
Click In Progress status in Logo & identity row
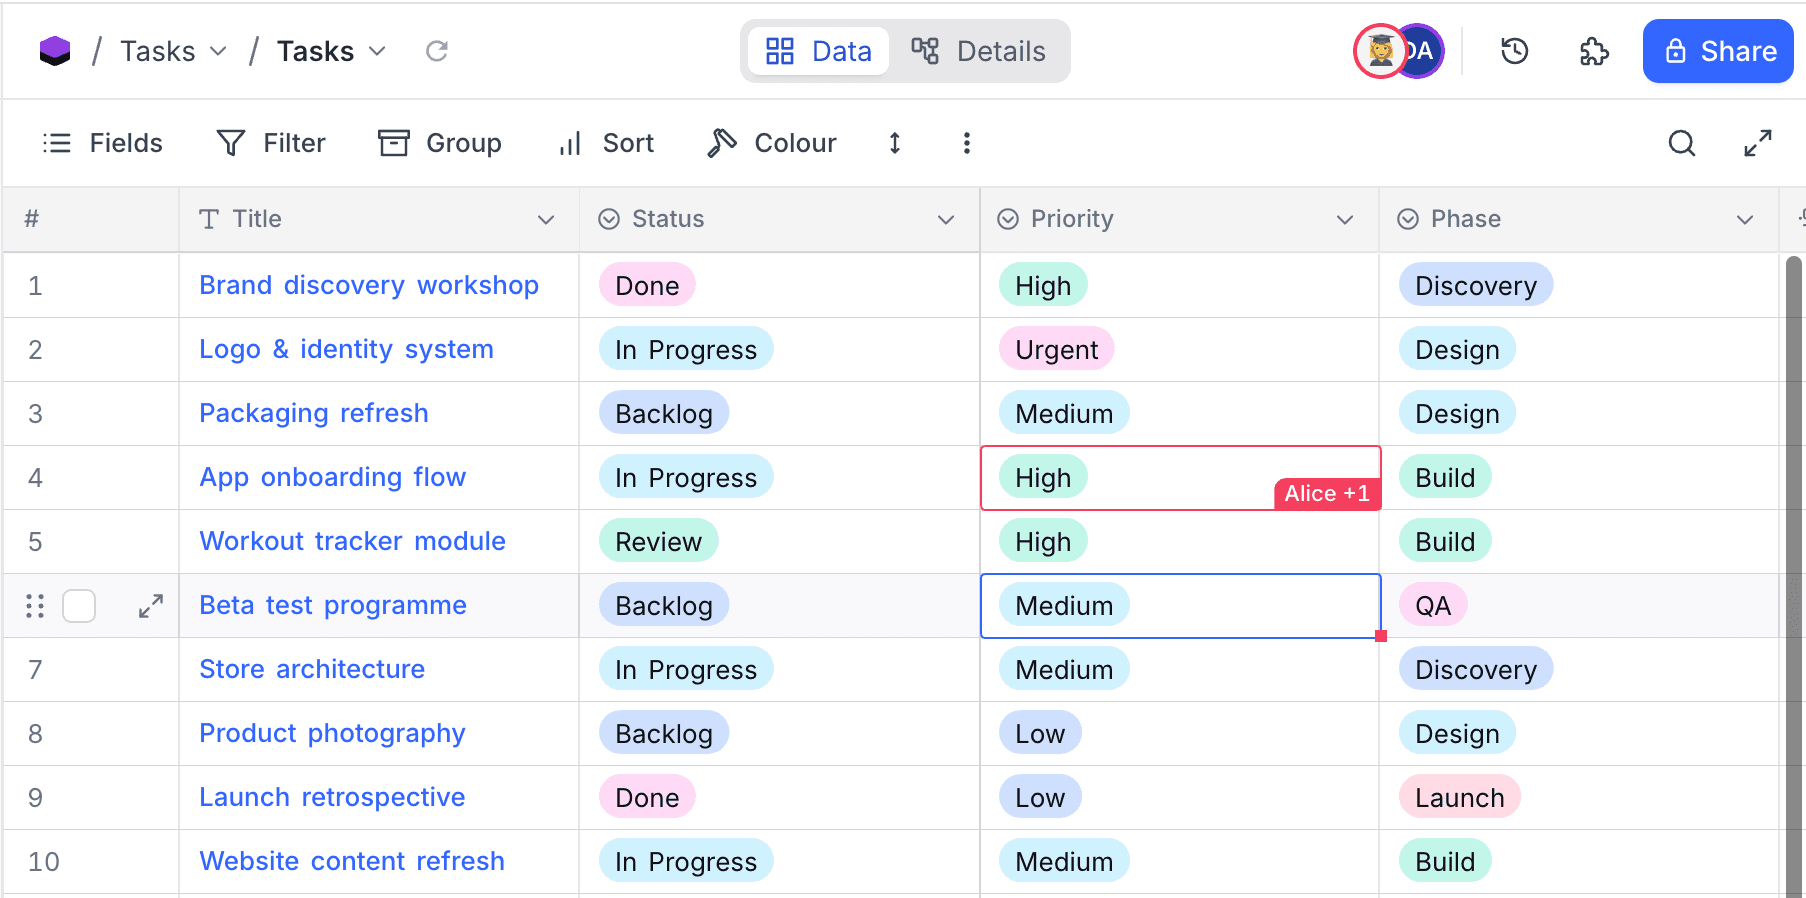click(686, 349)
